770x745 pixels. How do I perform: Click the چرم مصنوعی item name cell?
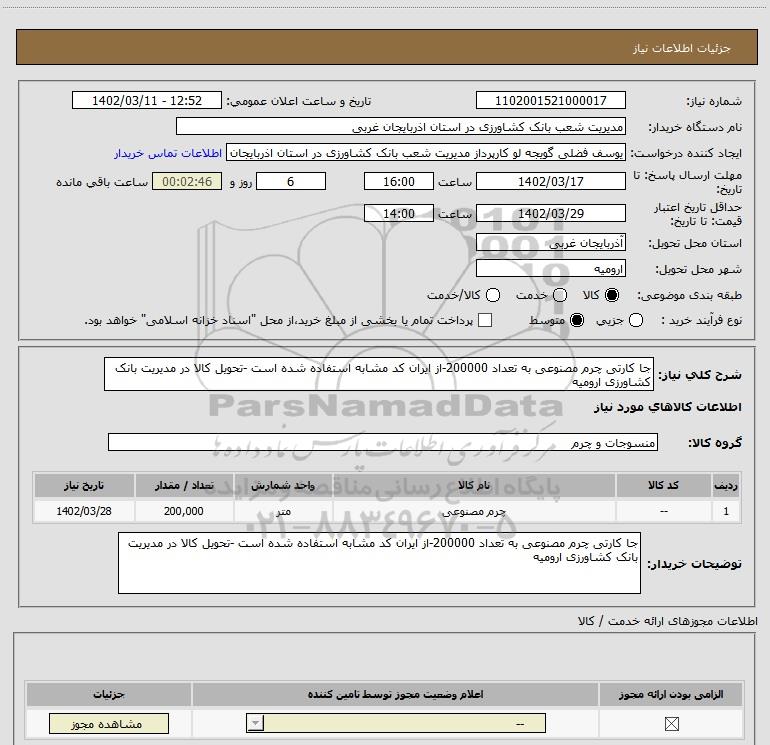click(x=474, y=511)
